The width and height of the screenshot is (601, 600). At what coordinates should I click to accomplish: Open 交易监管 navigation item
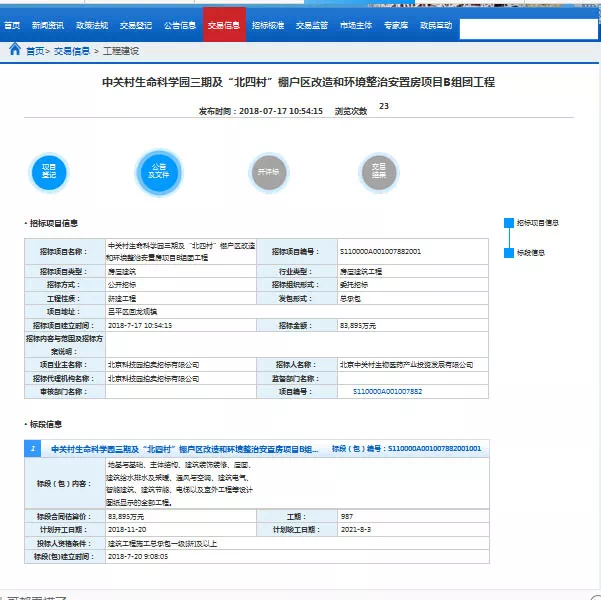[312, 25]
